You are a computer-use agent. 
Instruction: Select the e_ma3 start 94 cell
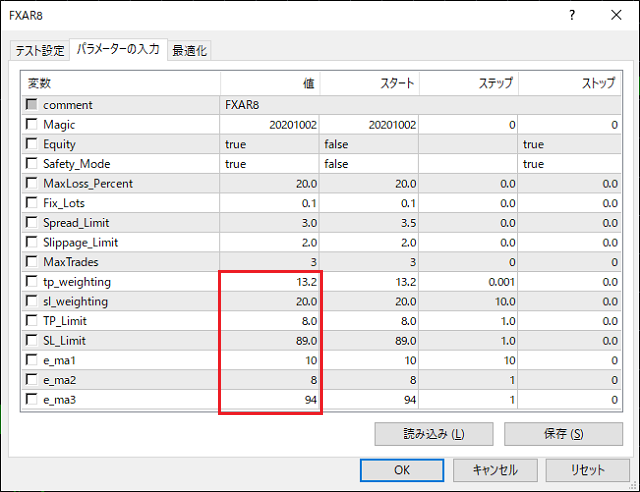pyautogui.click(x=369, y=399)
